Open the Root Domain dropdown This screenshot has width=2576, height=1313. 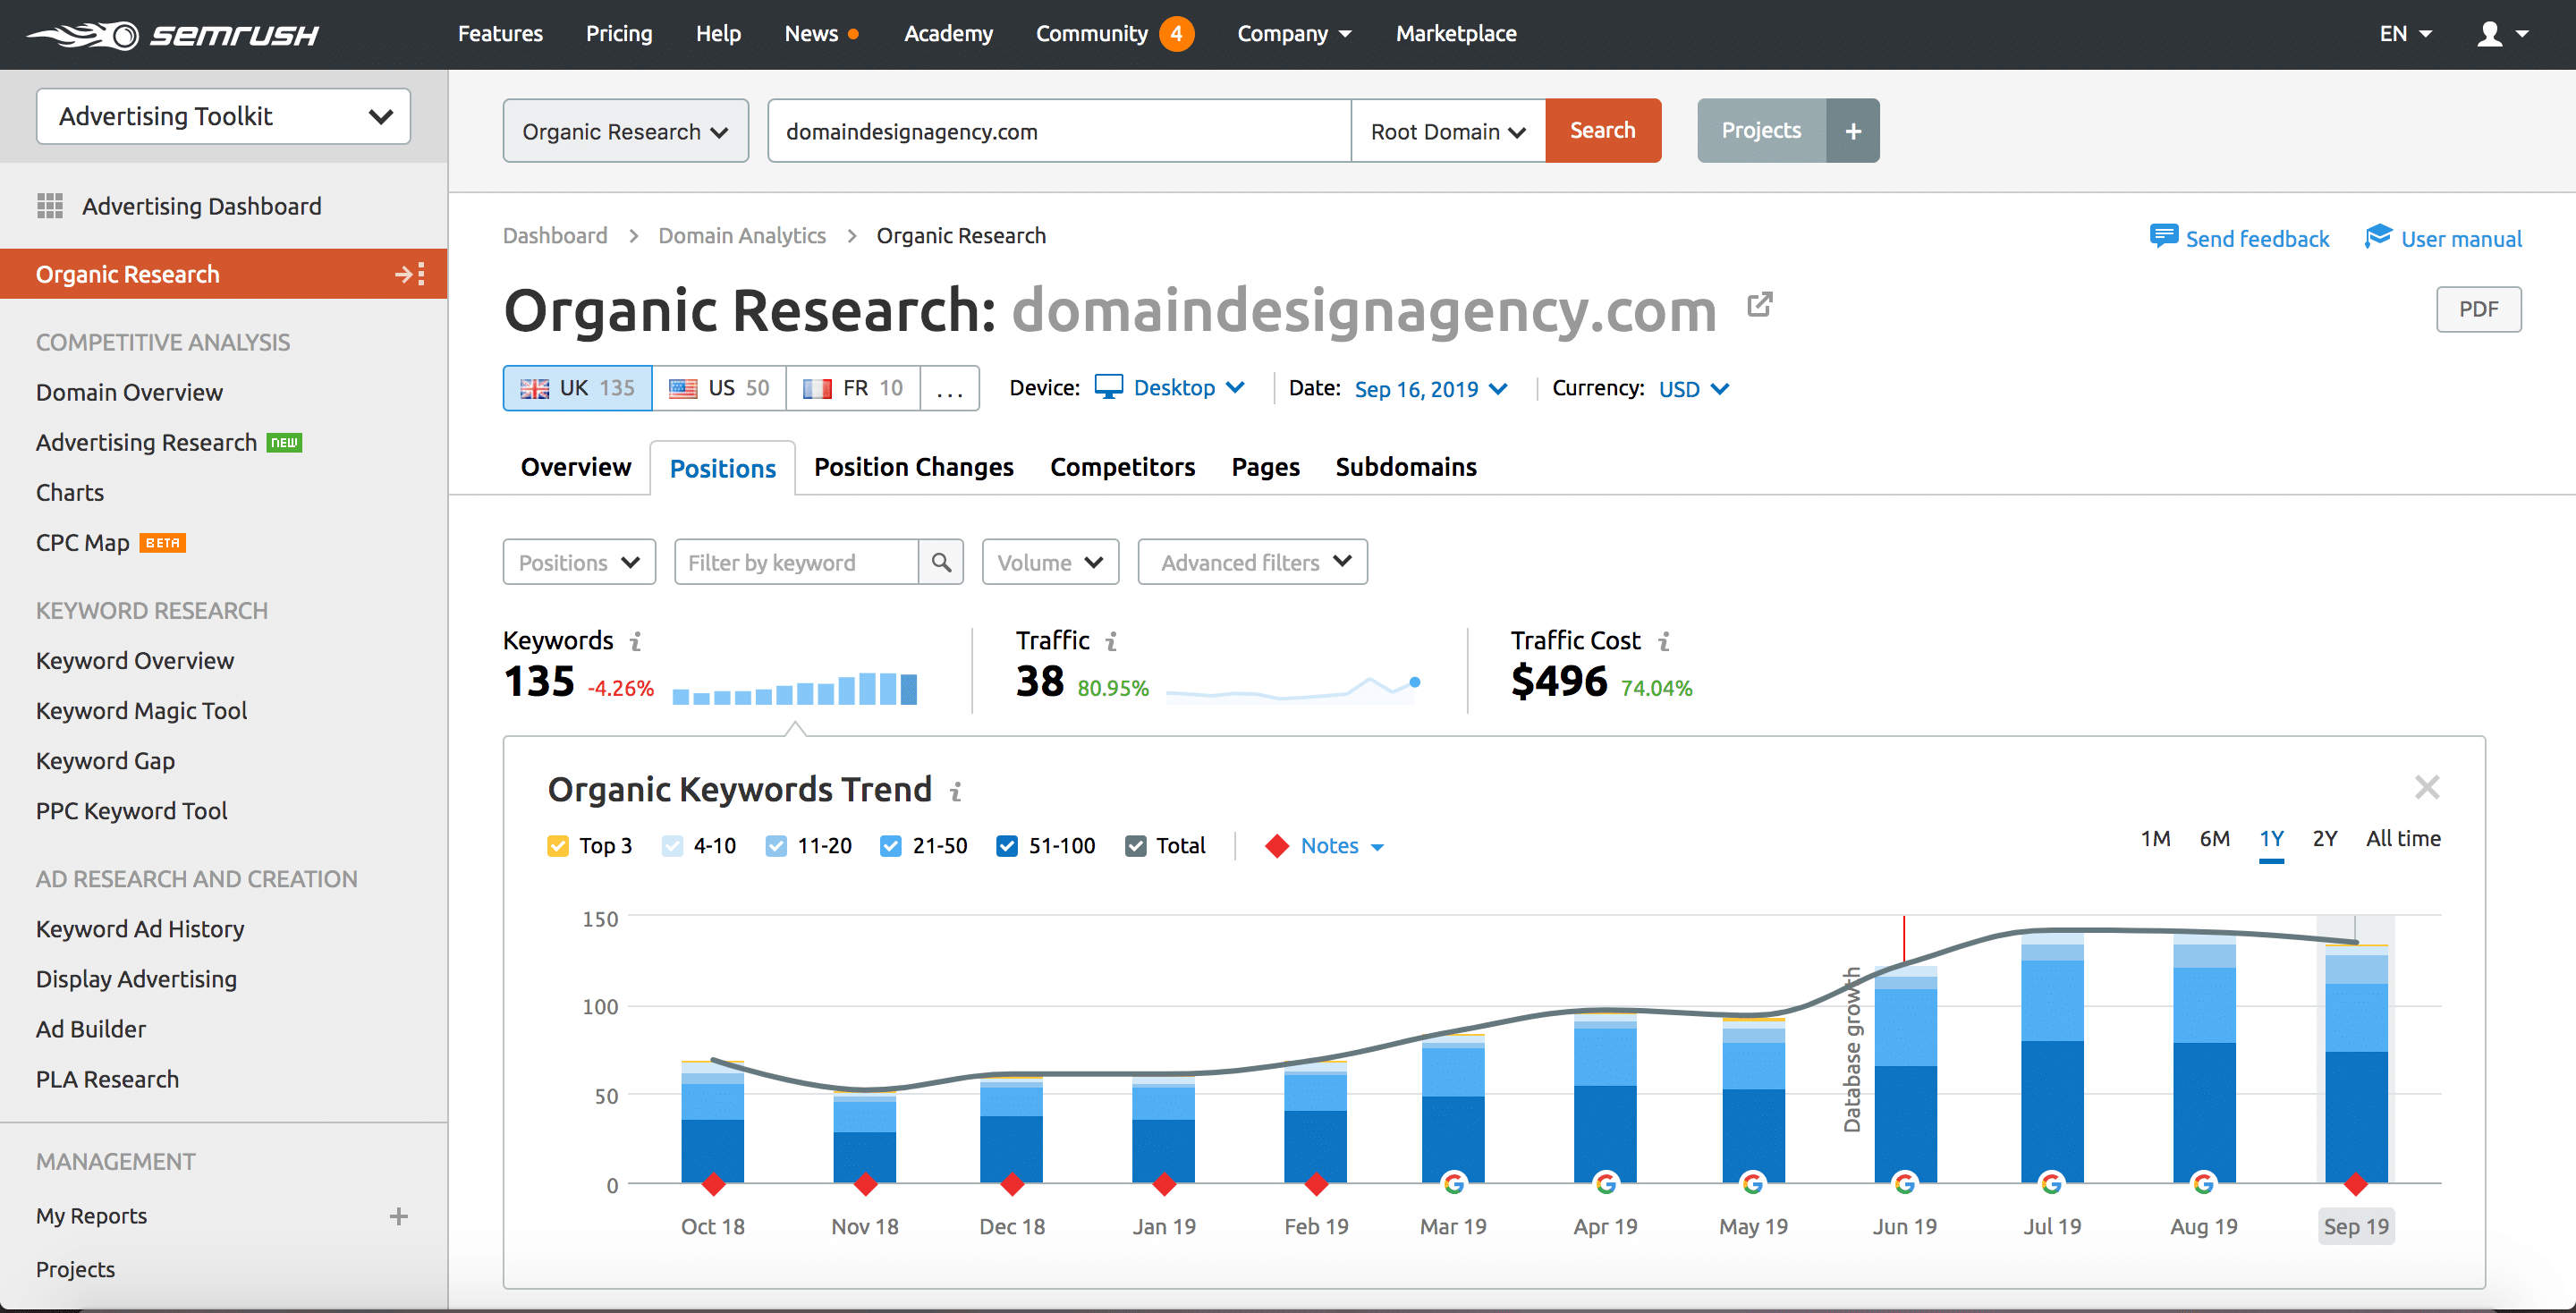1447,131
